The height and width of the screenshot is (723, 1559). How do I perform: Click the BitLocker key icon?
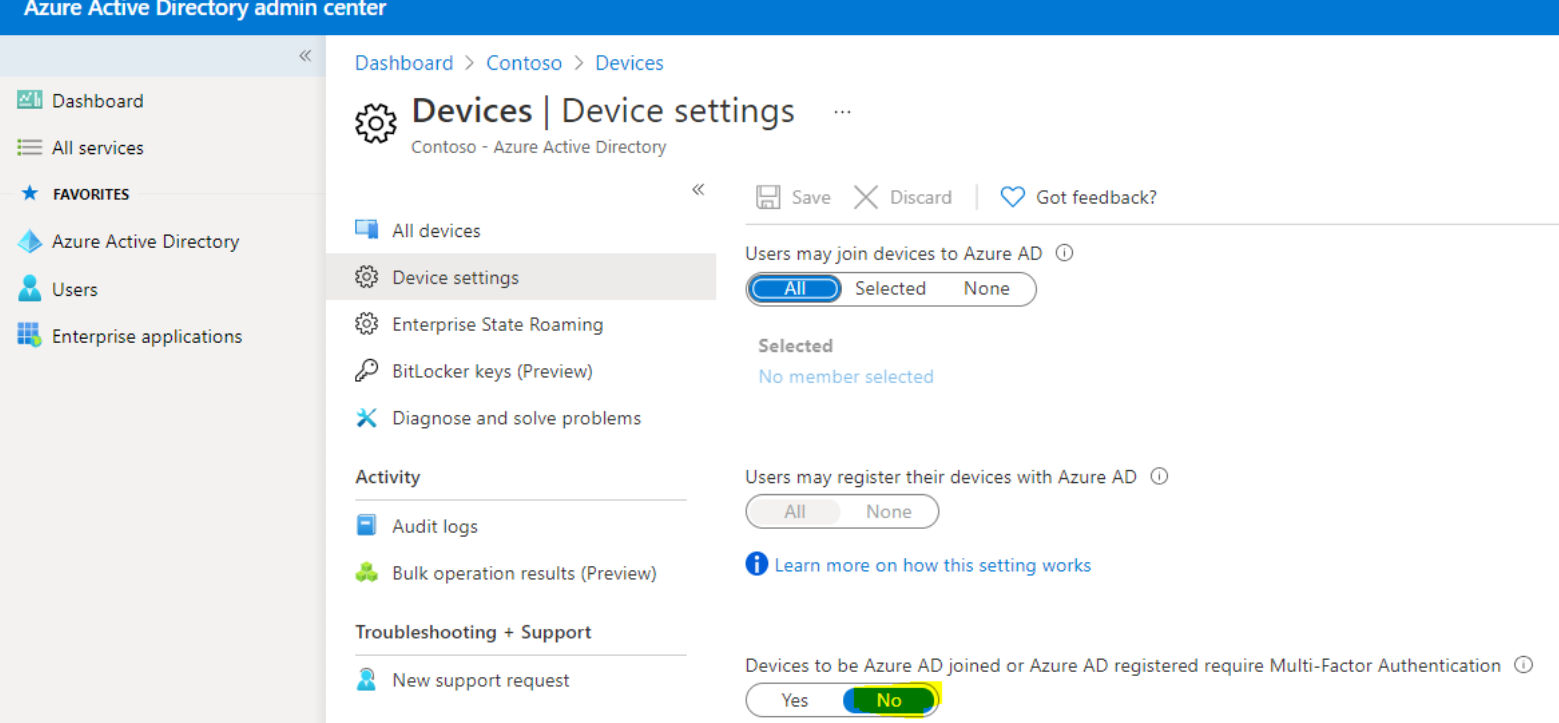point(367,371)
